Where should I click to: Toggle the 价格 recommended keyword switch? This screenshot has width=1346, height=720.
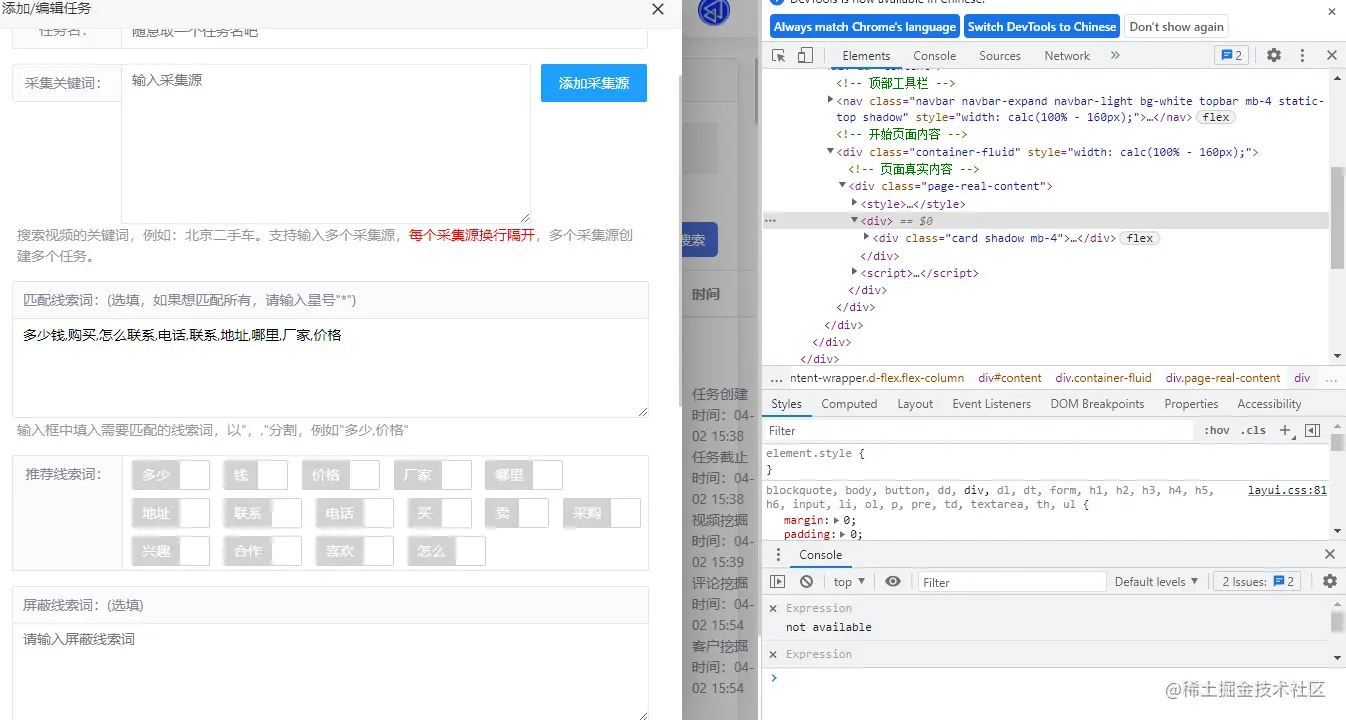pyautogui.click(x=341, y=475)
